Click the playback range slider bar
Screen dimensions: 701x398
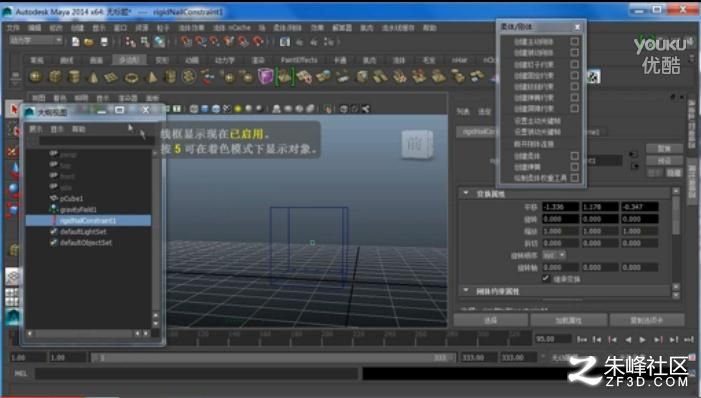[x=273, y=358]
